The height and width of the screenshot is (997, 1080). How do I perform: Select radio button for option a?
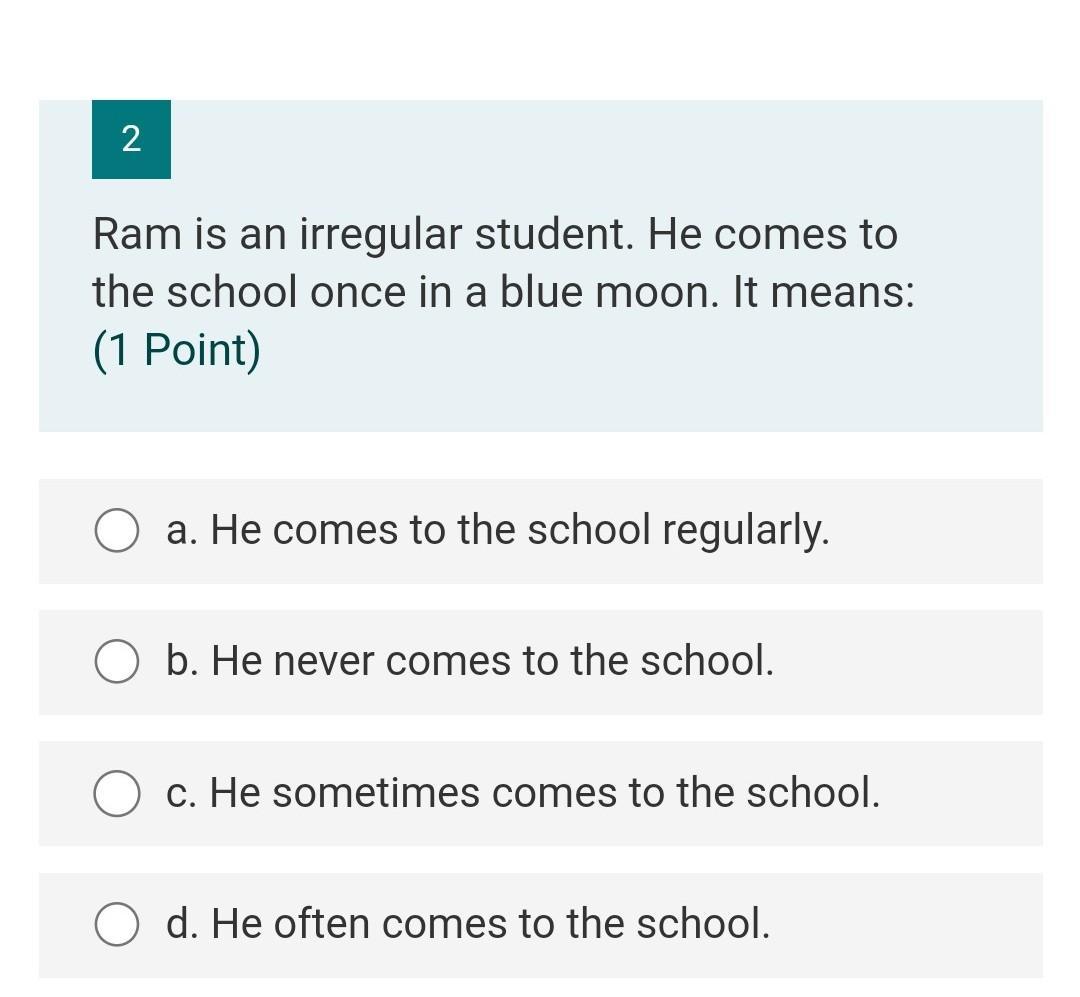click(117, 531)
